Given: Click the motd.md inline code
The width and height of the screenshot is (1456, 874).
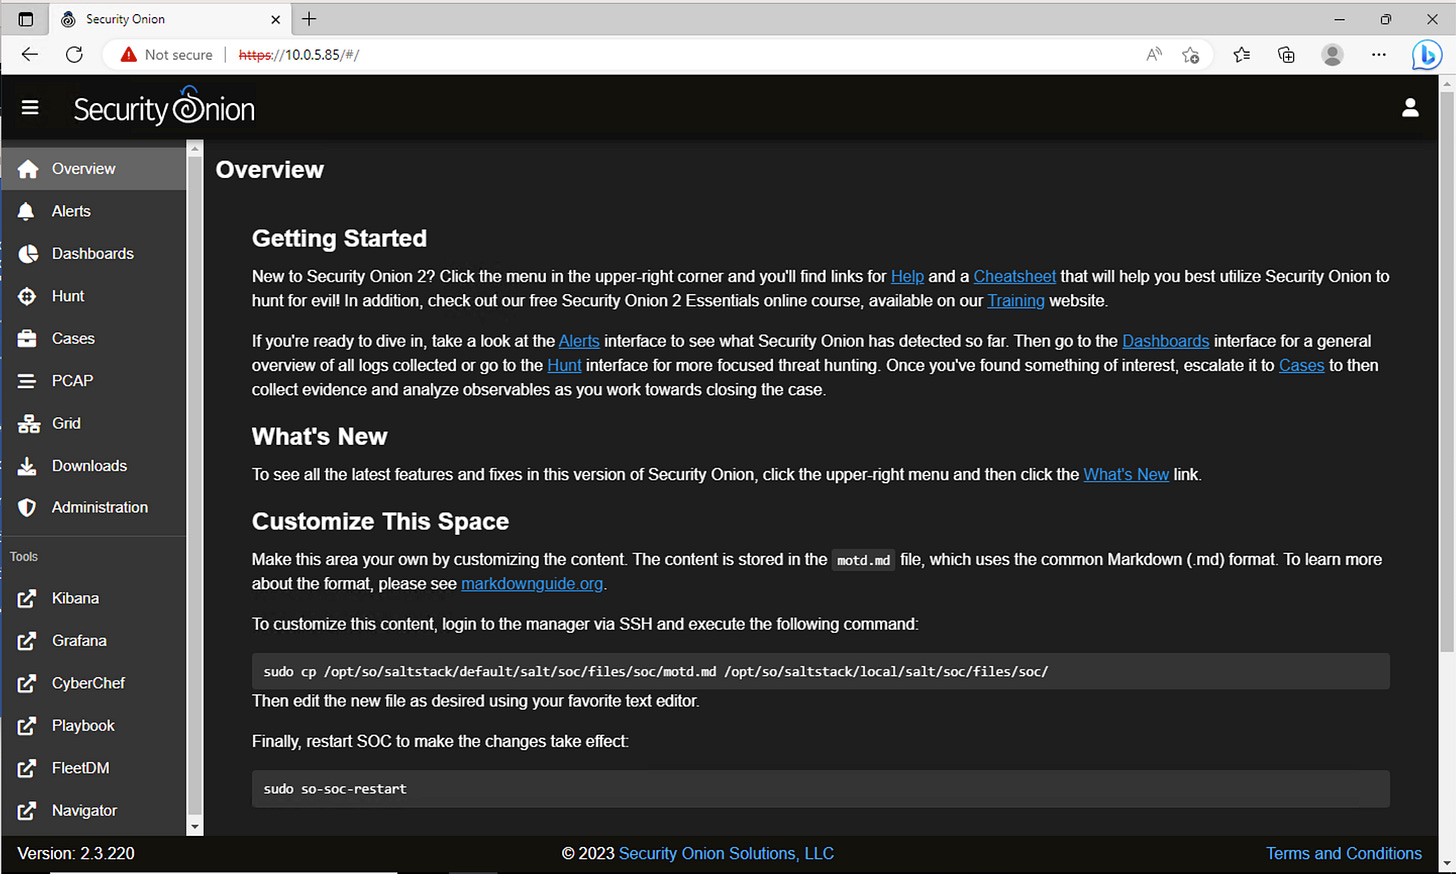Looking at the screenshot, I should 863,561.
